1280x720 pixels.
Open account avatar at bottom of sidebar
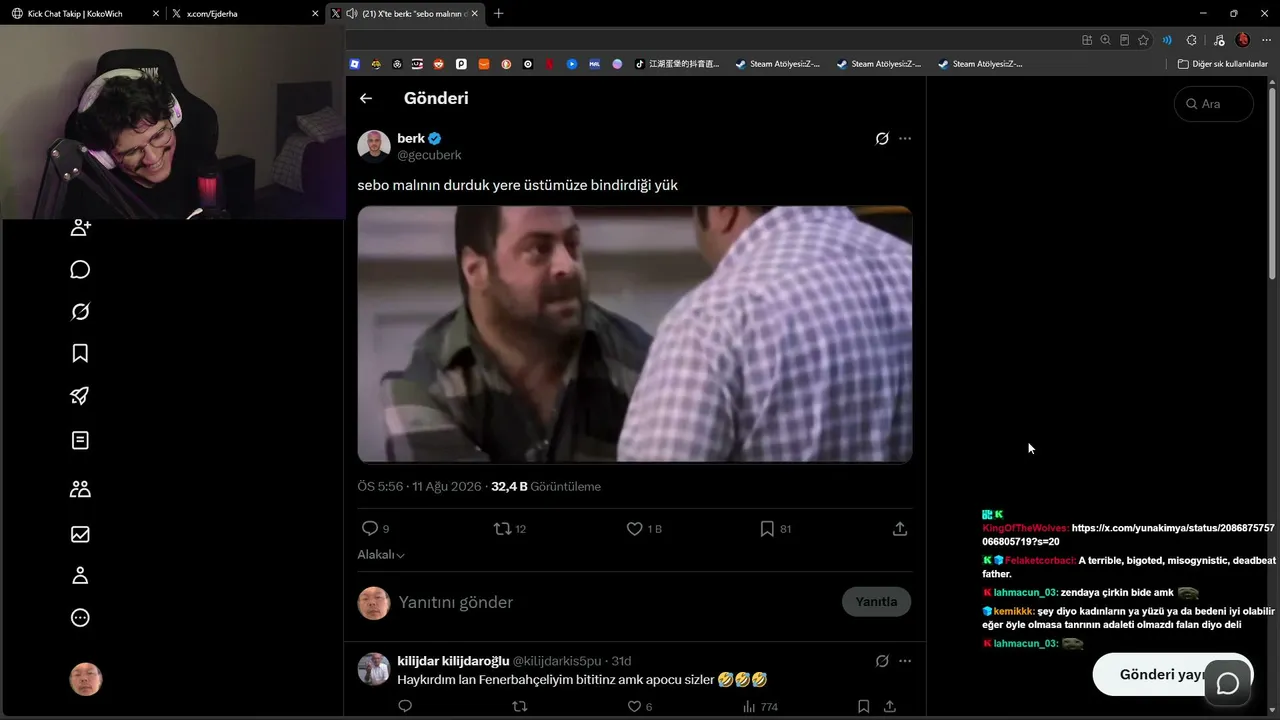coord(86,679)
